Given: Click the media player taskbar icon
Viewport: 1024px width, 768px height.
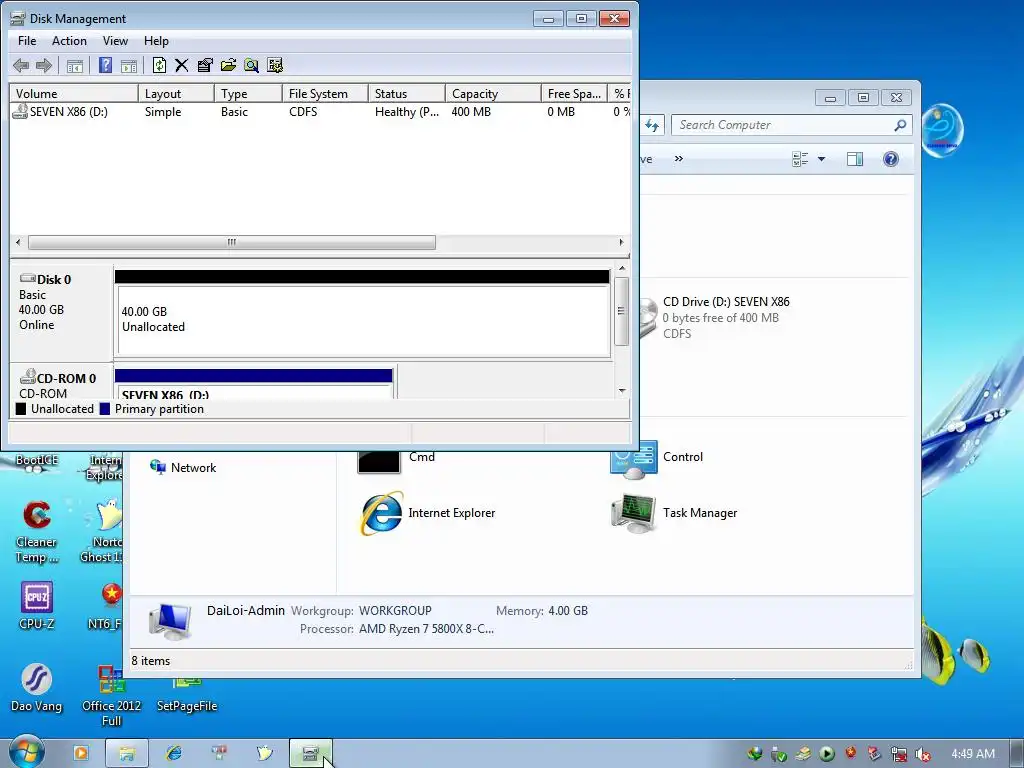Looking at the screenshot, I should (80, 753).
